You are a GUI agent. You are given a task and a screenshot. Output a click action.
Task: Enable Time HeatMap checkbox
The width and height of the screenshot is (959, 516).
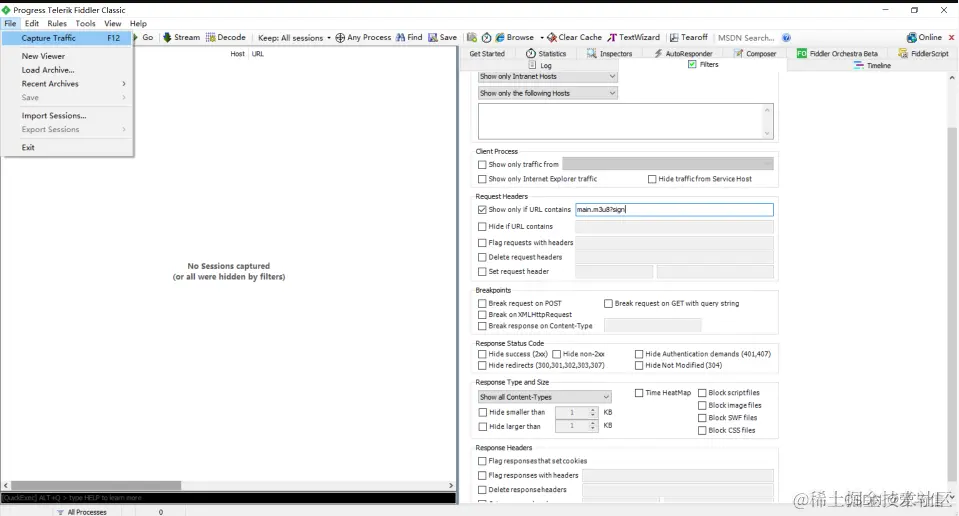639,393
